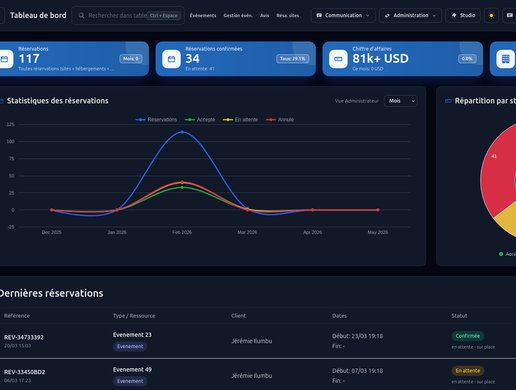Viewport: 516px width, 390px height.
Task: Click the Début: 23/03 19:18 date
Action: [357, 336]
